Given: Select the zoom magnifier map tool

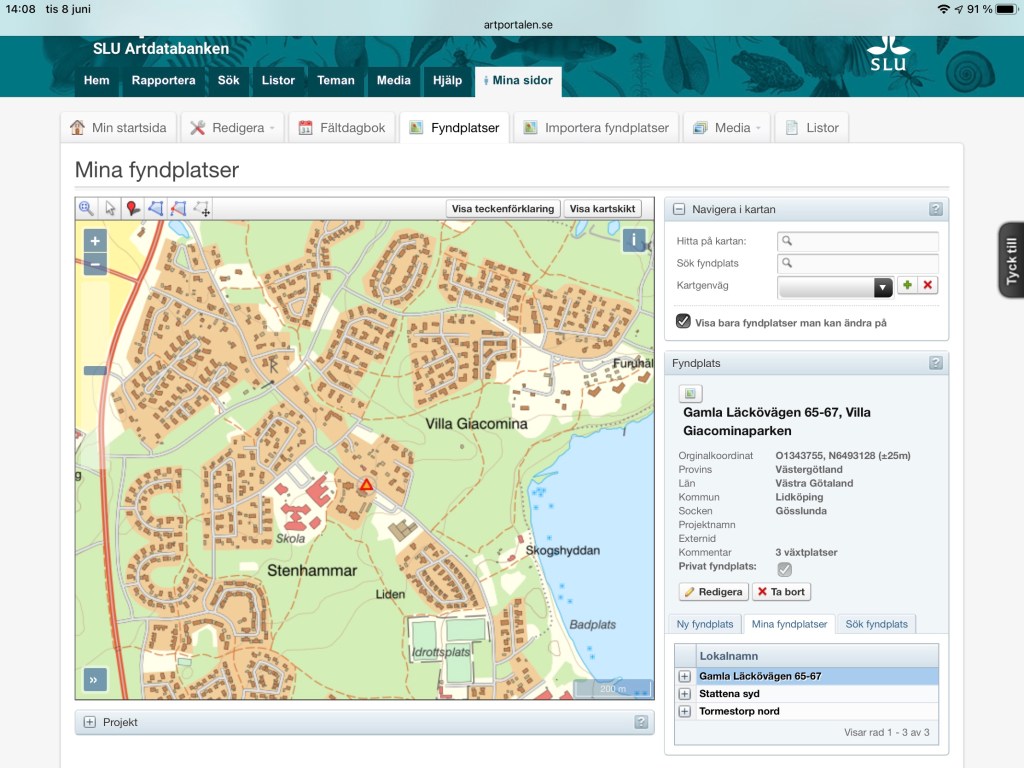Looking at the screenshot, I should (x=86, y=208).
